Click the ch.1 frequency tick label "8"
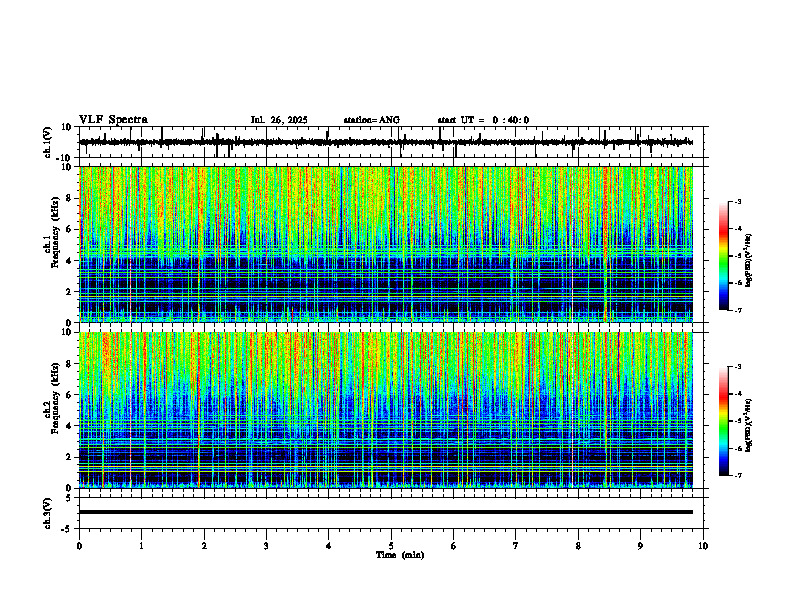Screen dimensions: 792x612 (69, 198)
